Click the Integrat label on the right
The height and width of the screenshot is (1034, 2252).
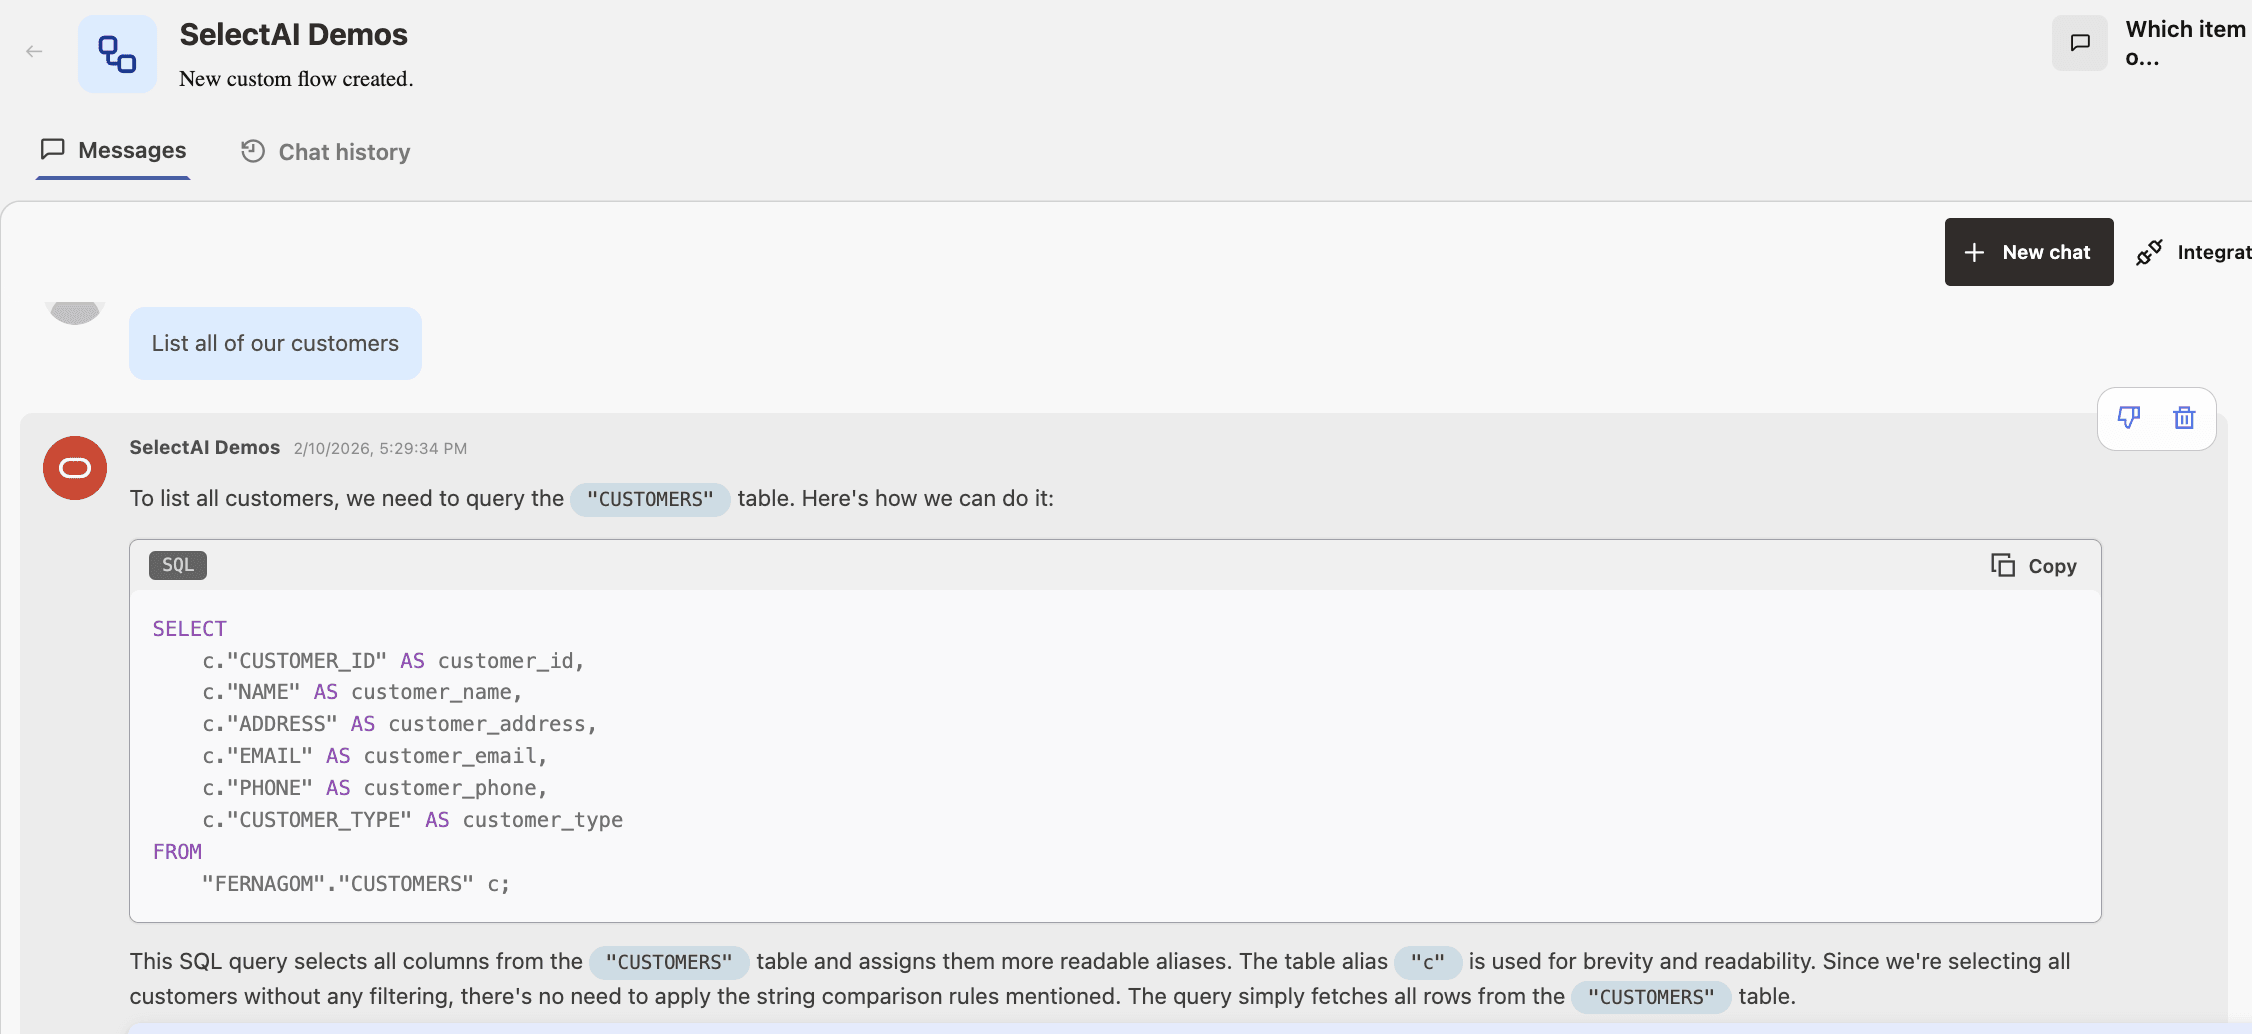click(2216, 252)
